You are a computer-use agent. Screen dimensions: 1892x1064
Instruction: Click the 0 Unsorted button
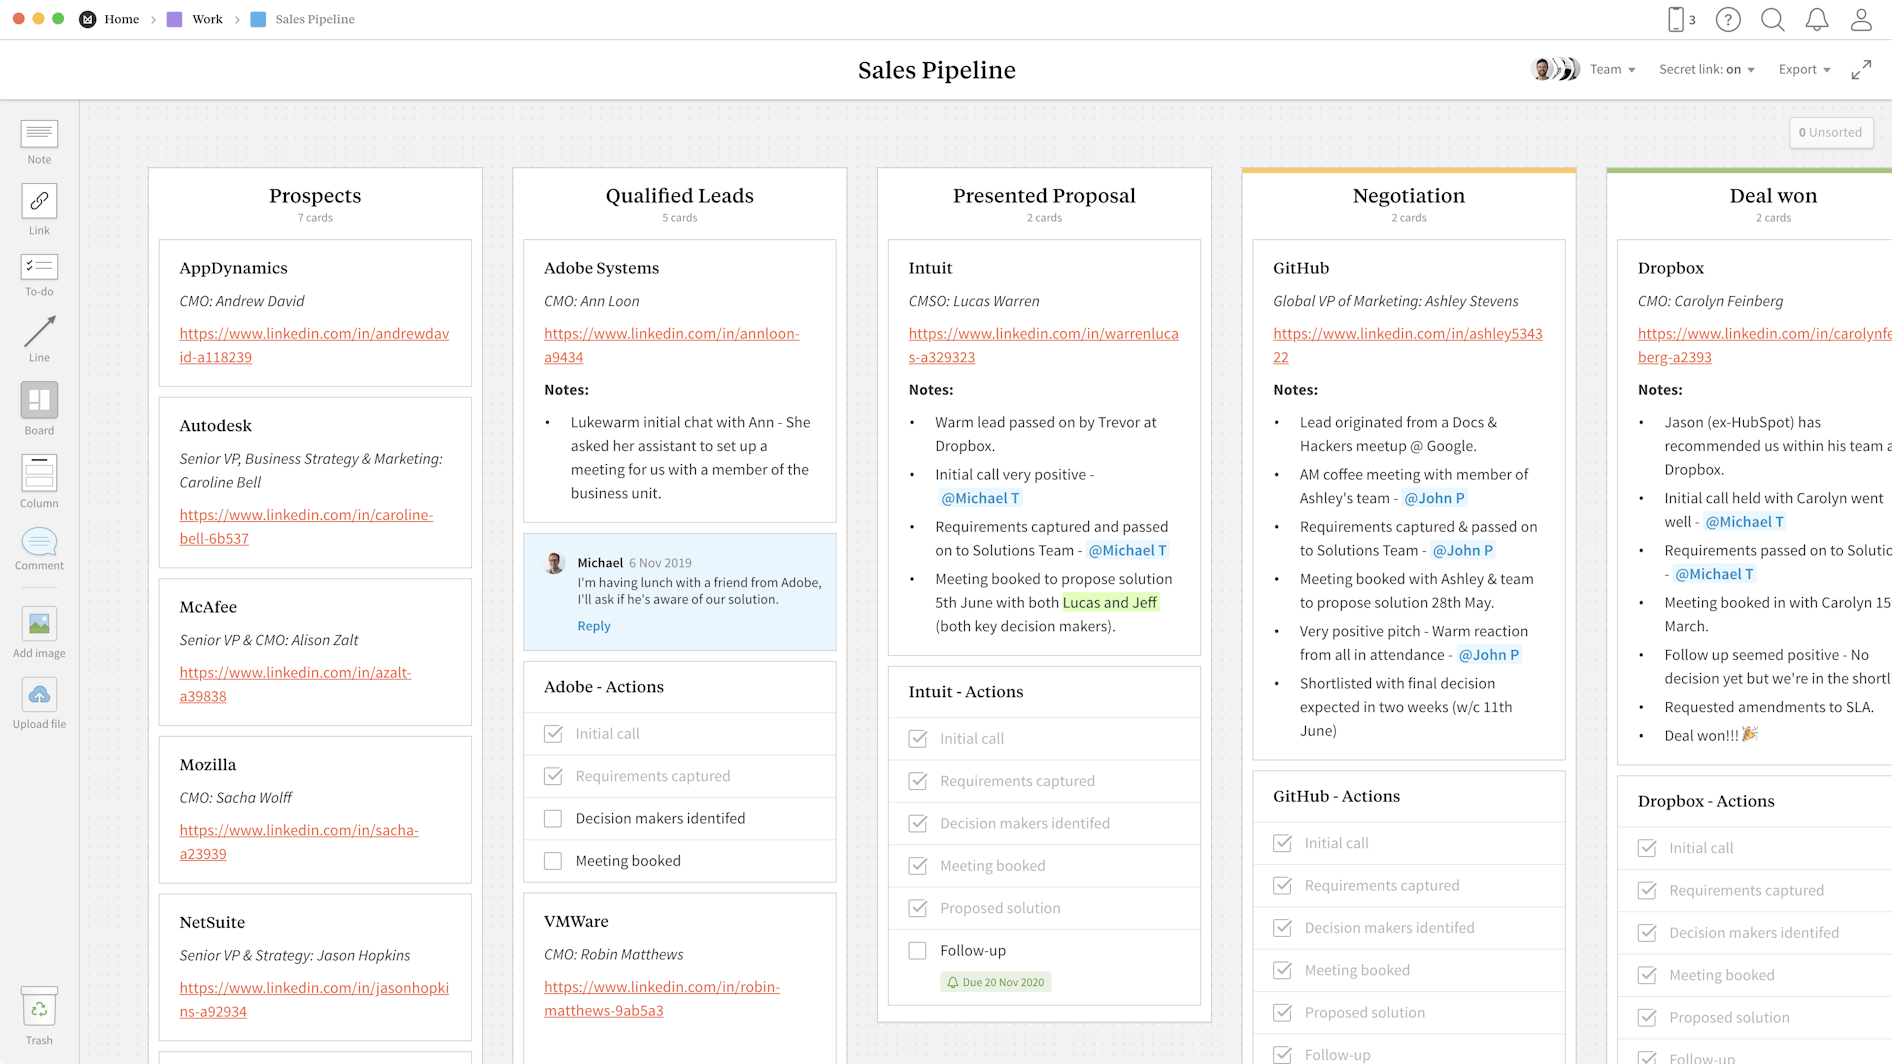tap(1830, 132)
